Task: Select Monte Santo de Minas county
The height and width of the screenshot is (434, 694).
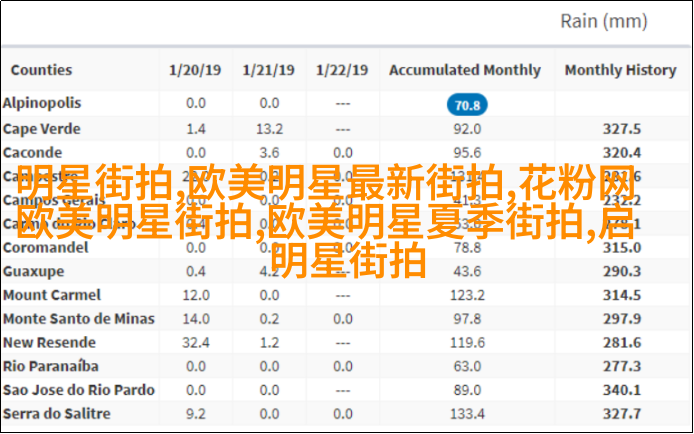Action: coord(79,318)
